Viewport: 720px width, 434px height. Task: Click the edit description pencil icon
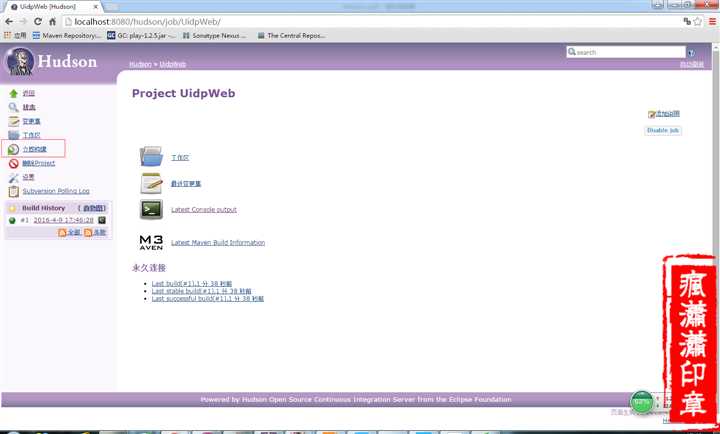click(x=652, y=114)
